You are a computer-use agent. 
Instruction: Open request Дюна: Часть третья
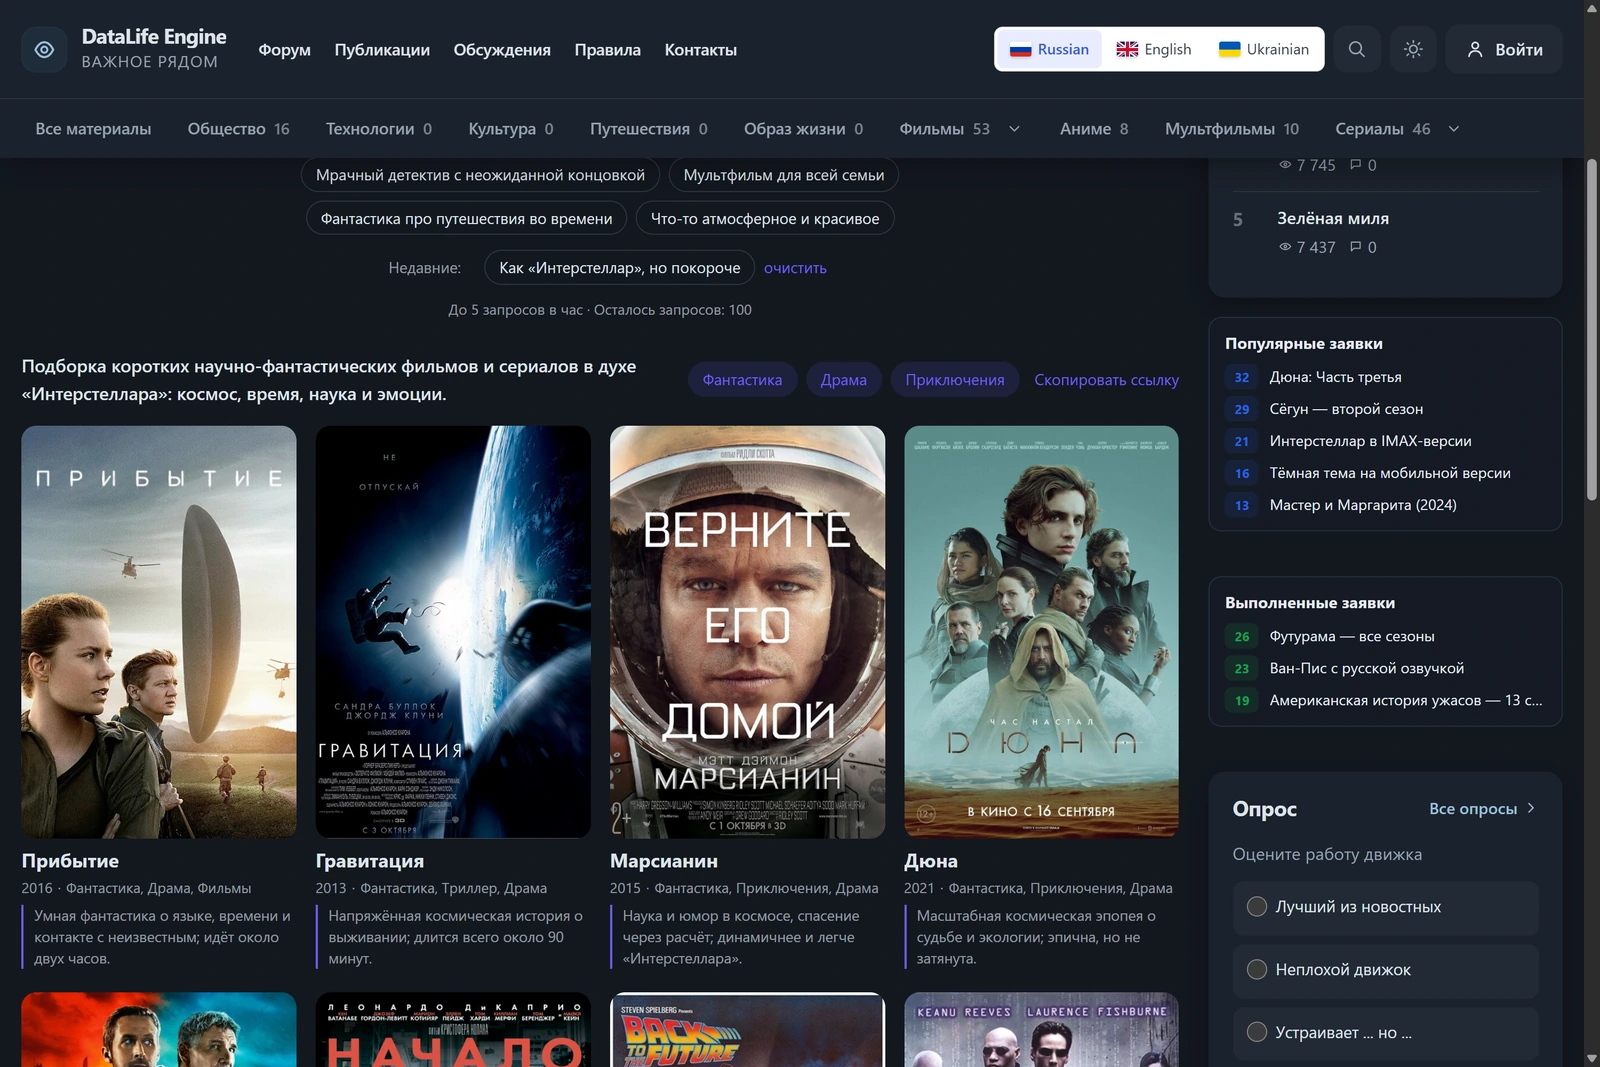click(x=1335, y=377)
